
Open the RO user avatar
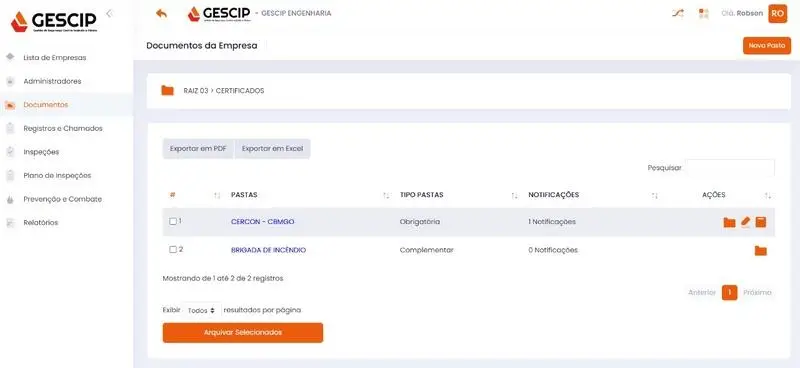coord(778,14)
